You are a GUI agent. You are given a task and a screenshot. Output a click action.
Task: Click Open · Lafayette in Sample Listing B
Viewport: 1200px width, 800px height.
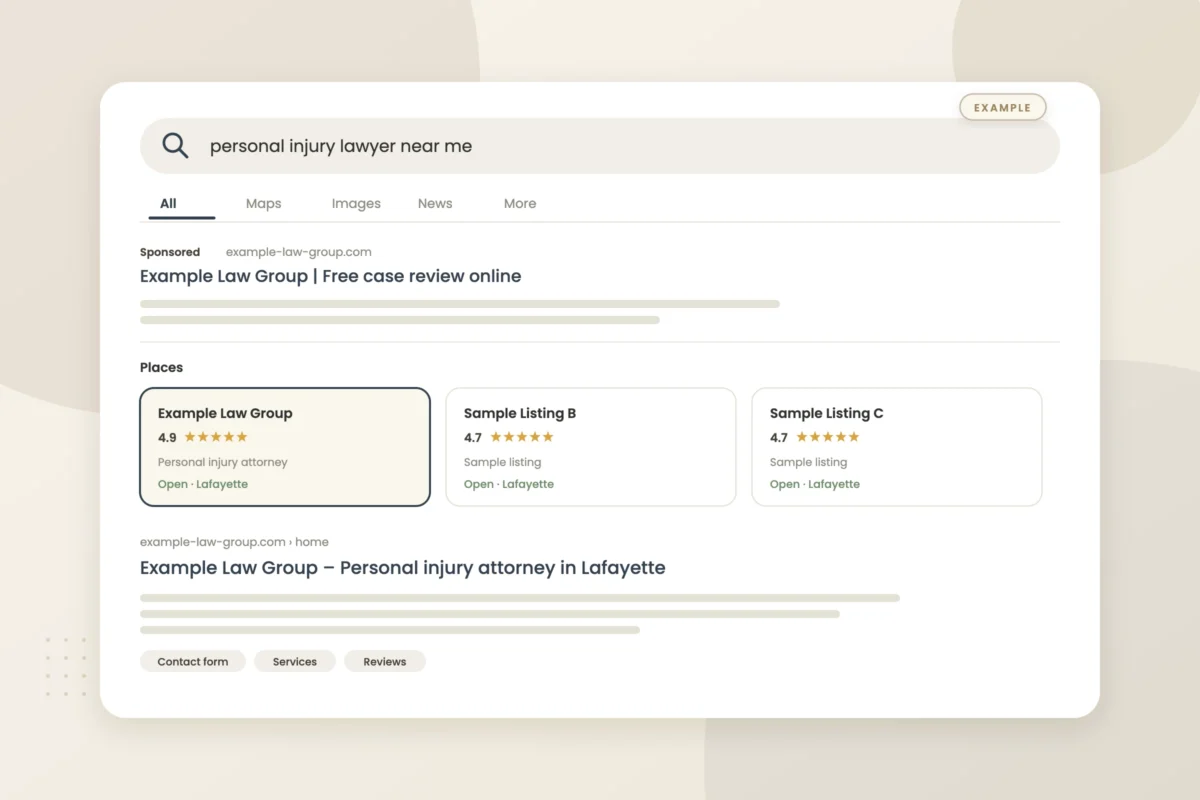tap(509, 484)
